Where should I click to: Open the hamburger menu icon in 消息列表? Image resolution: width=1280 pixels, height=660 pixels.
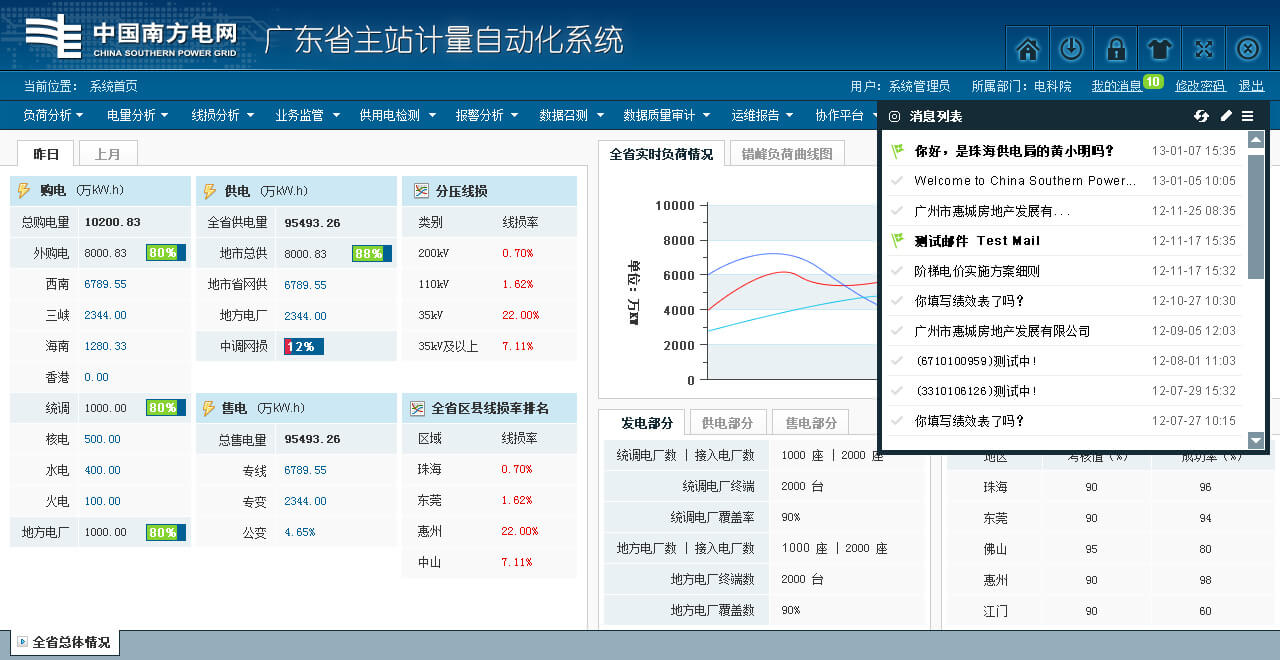pyautogui.click(x=1248, y=117)
